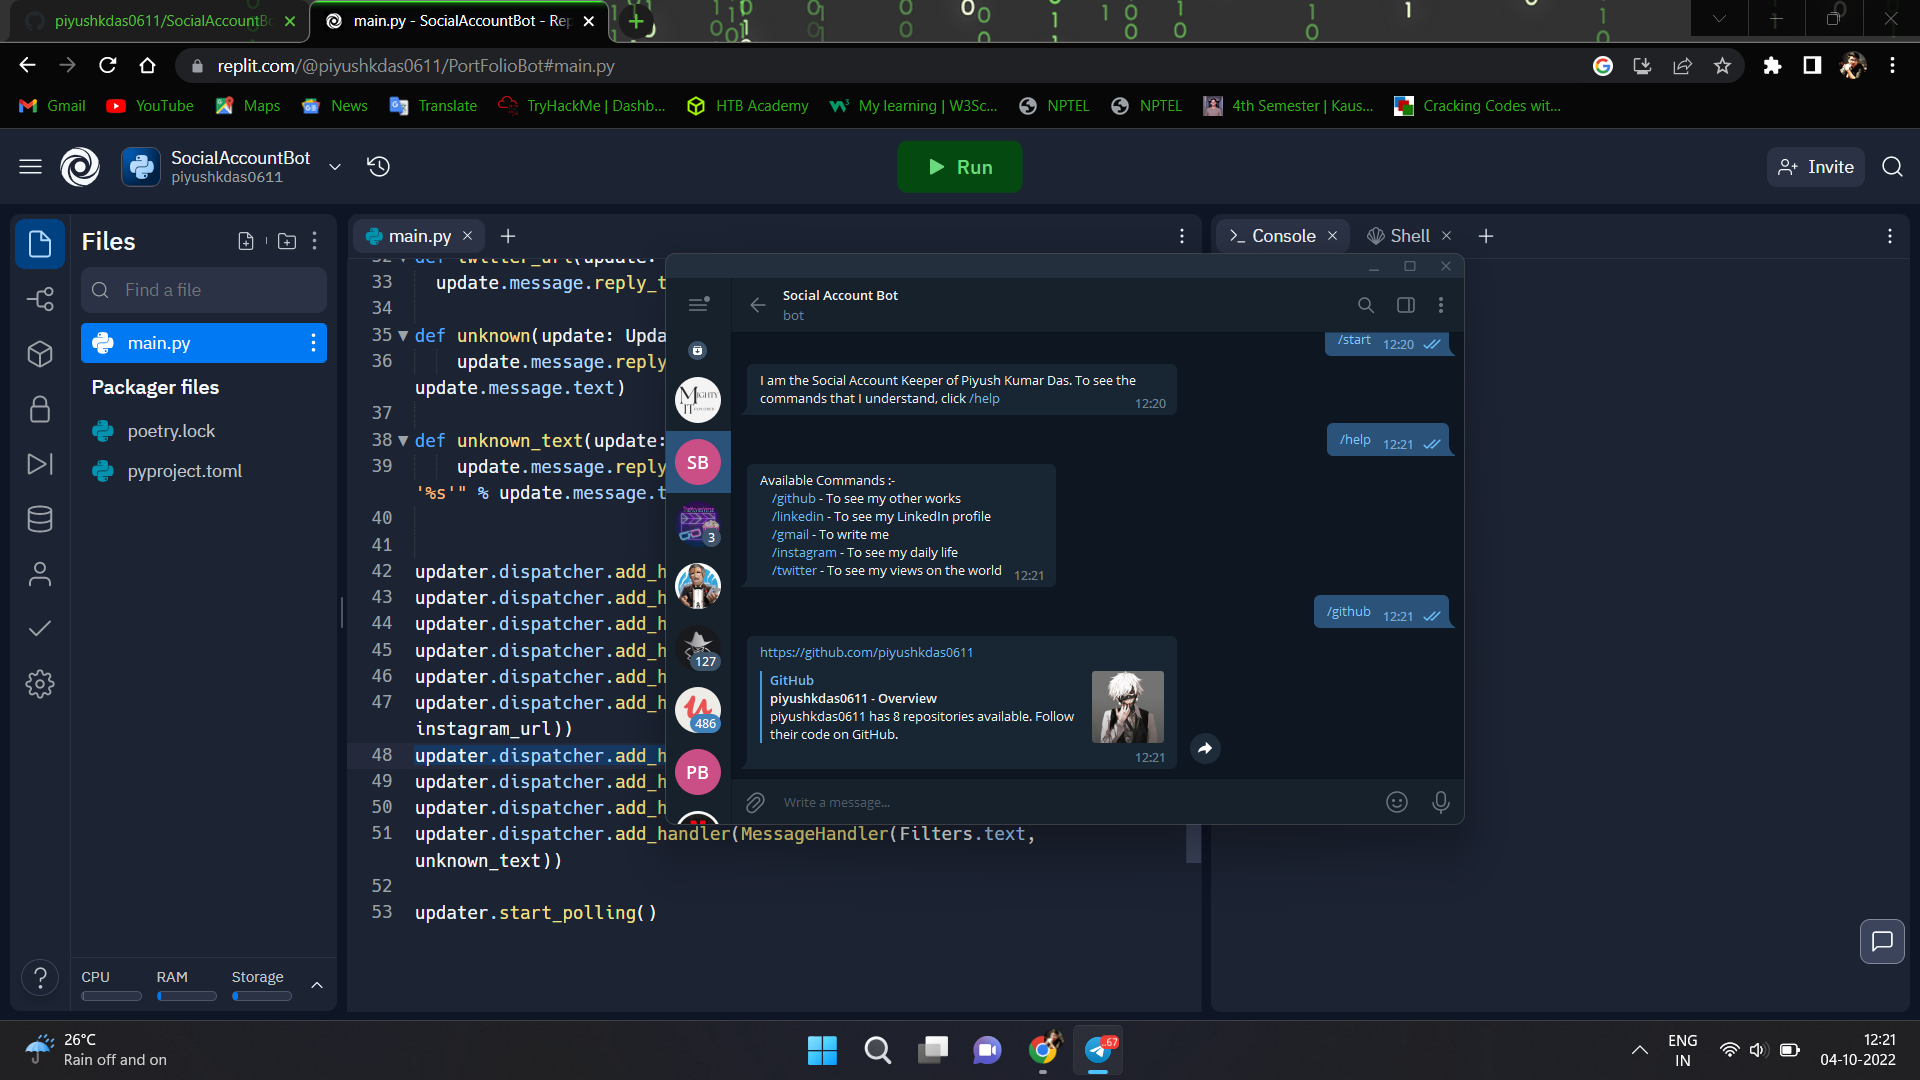Switch to the Console tab
Image resolution: width=1920 pixels, height=1080 pixels.
pyautogui.click(x=1283, y=235)
